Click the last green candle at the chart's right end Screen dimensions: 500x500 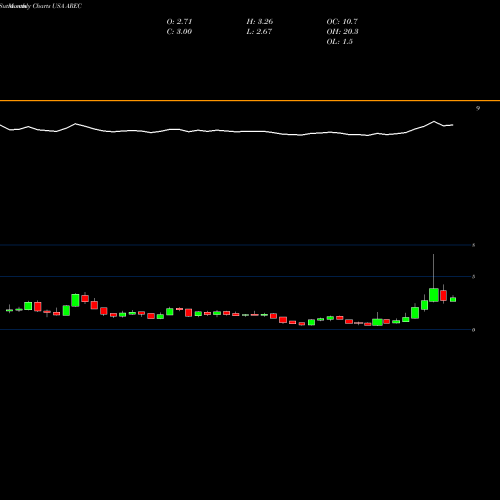coord(453,299)
